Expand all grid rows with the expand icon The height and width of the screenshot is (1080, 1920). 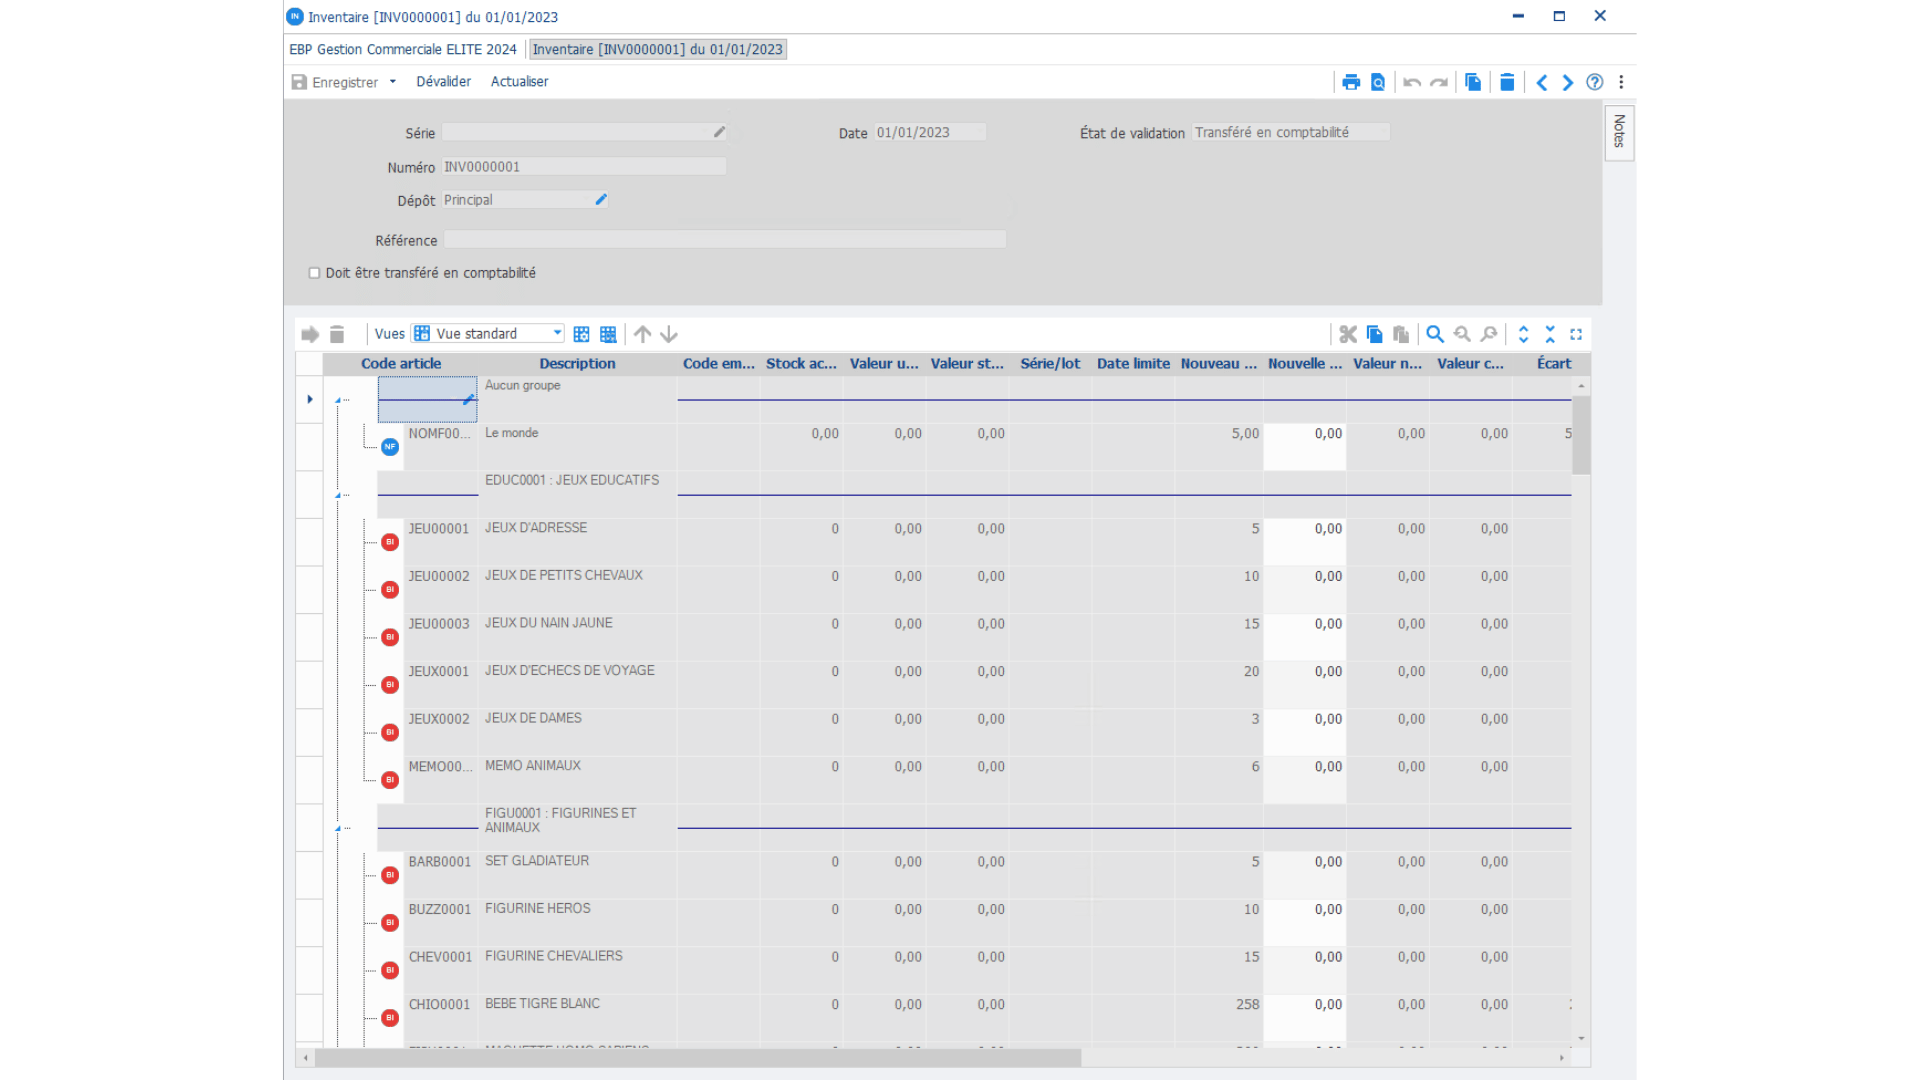[1523, 334]
